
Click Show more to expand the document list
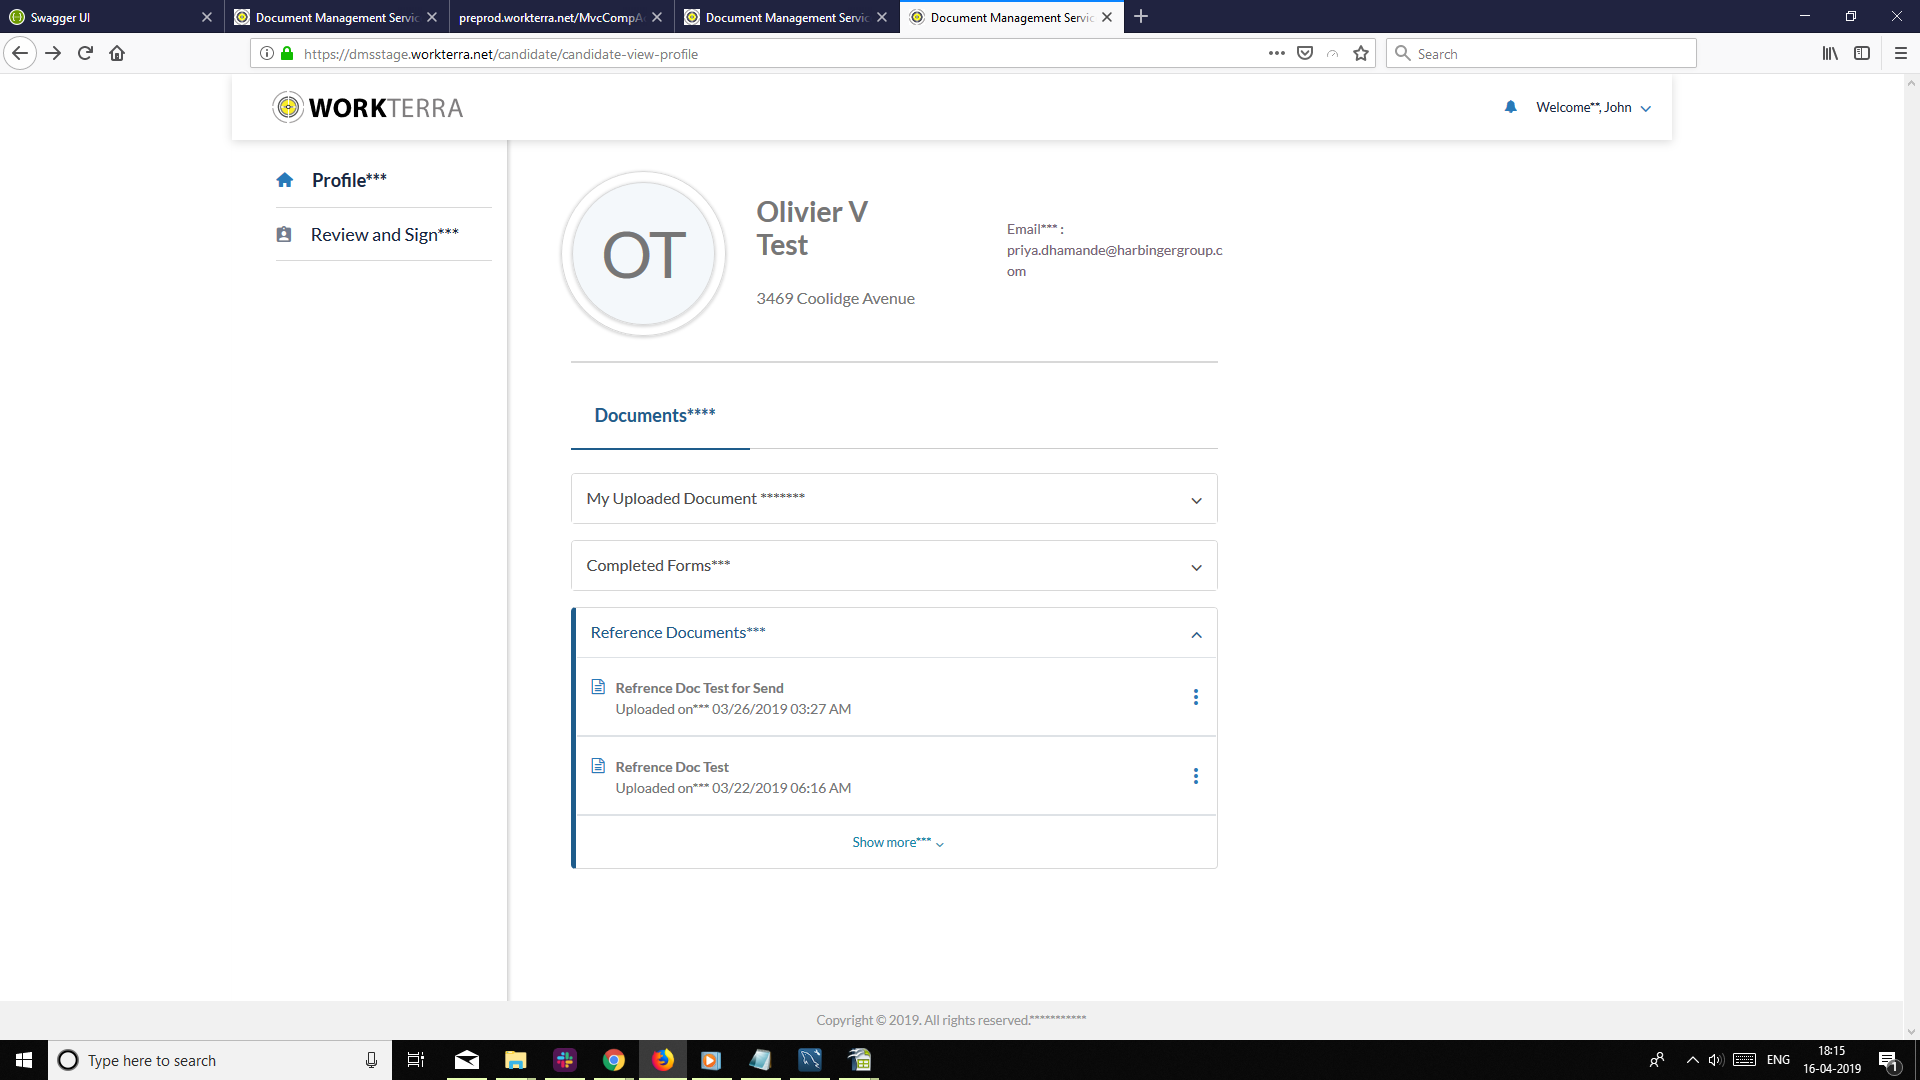point(897,842)
